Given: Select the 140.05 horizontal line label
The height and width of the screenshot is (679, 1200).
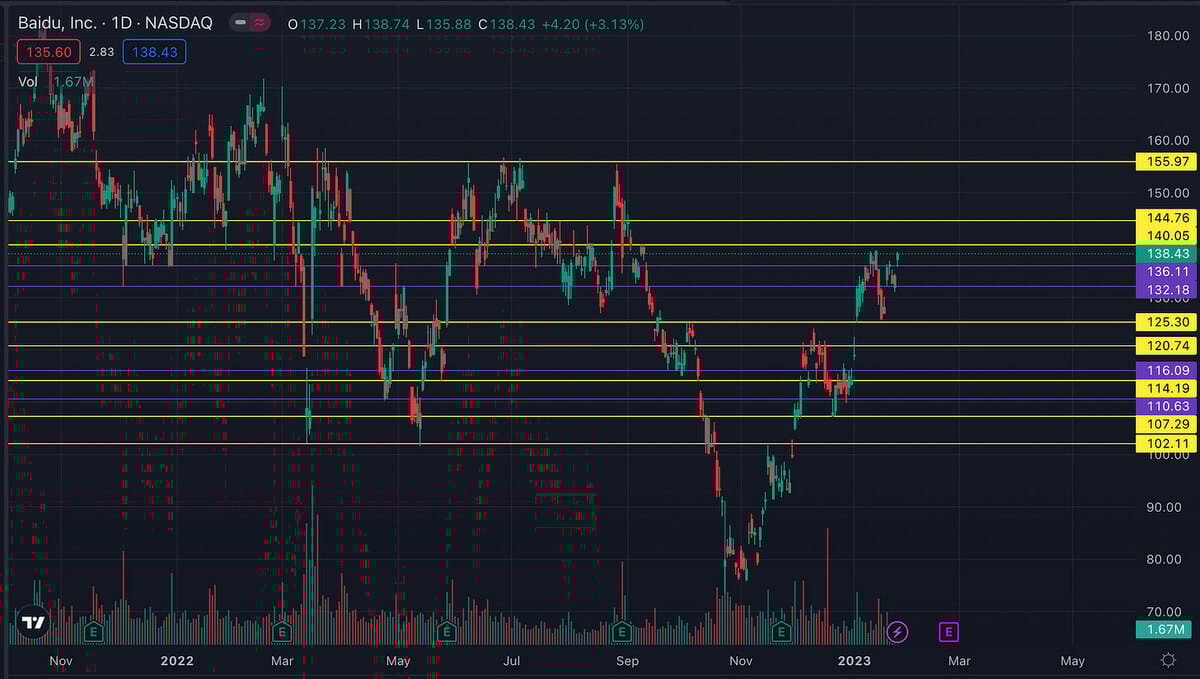Looking at the screenshot, I should point(1165,235).
